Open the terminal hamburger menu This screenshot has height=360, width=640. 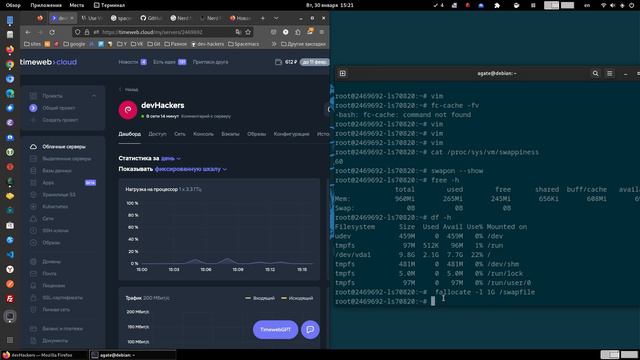click(610, 73)
